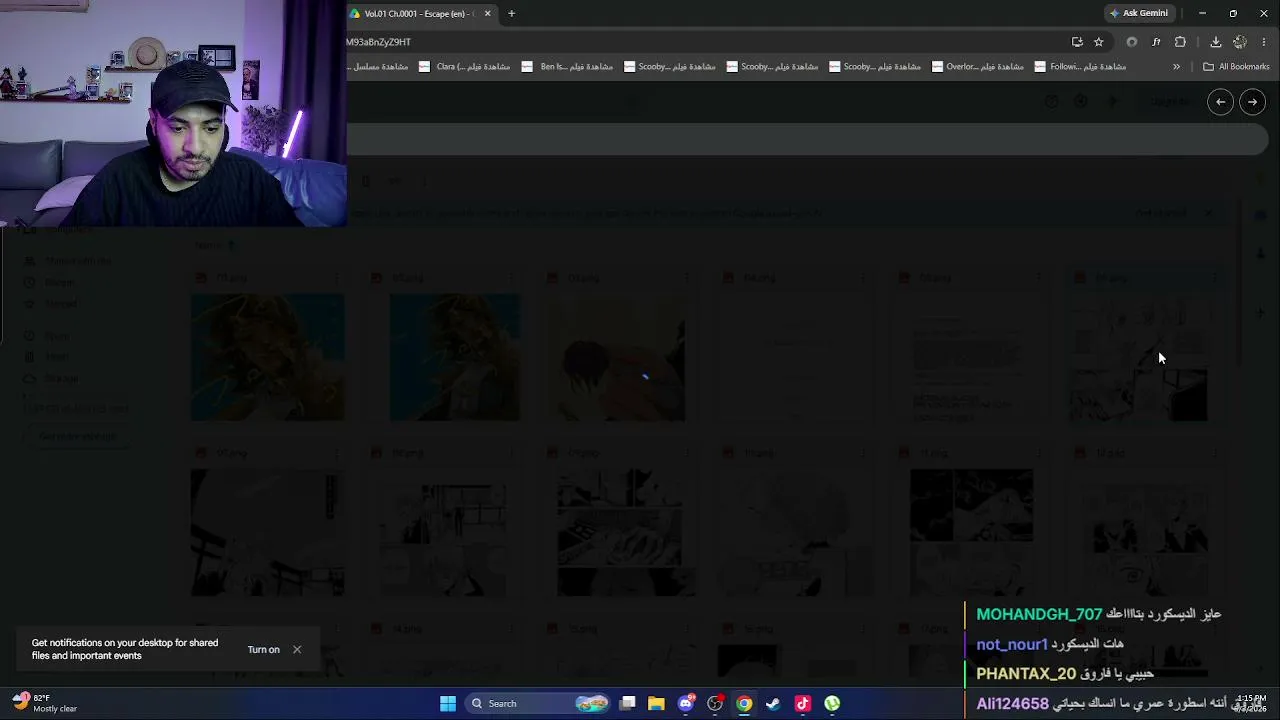This screenshot has width=1280, height=720.
Task: Open File Explorer from the taskbar
Action: click(656, 704)
